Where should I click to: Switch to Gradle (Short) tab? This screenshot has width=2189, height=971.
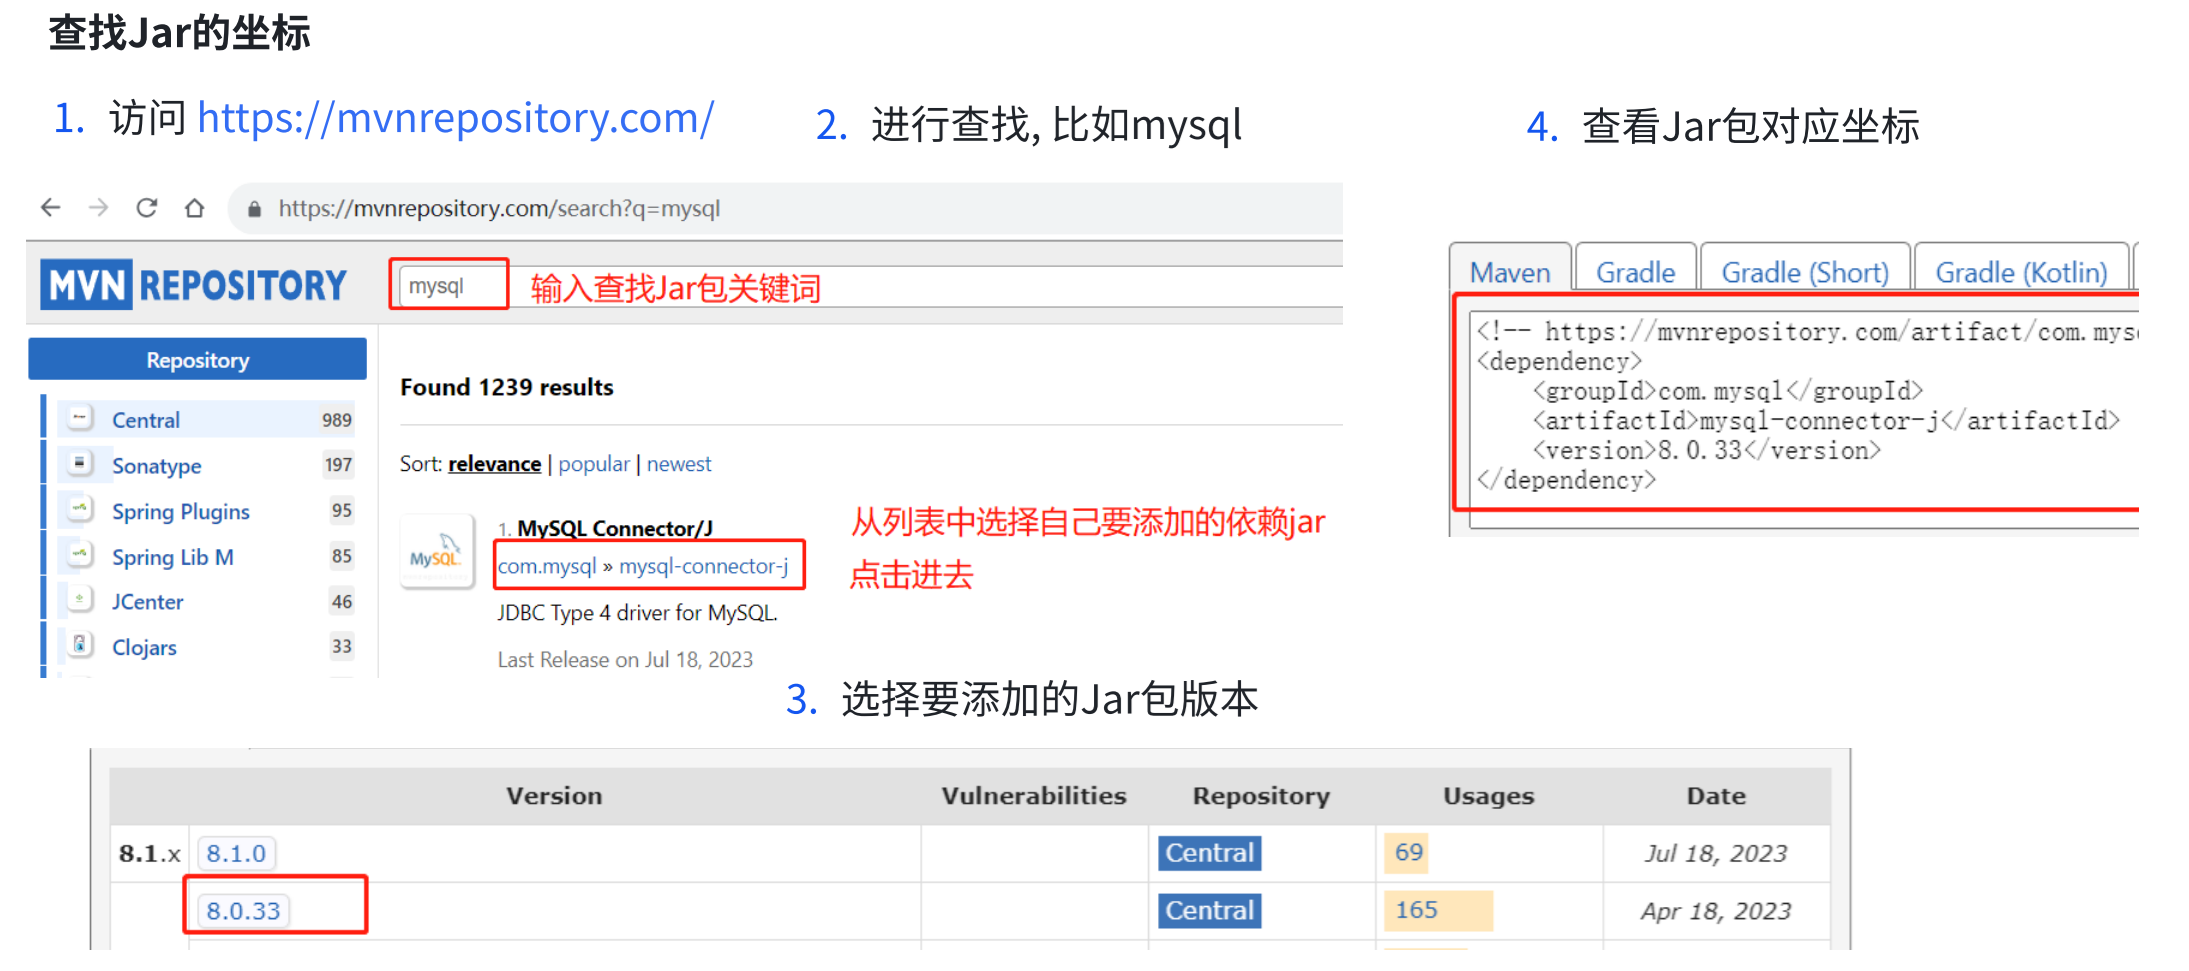pos(1805,272)
